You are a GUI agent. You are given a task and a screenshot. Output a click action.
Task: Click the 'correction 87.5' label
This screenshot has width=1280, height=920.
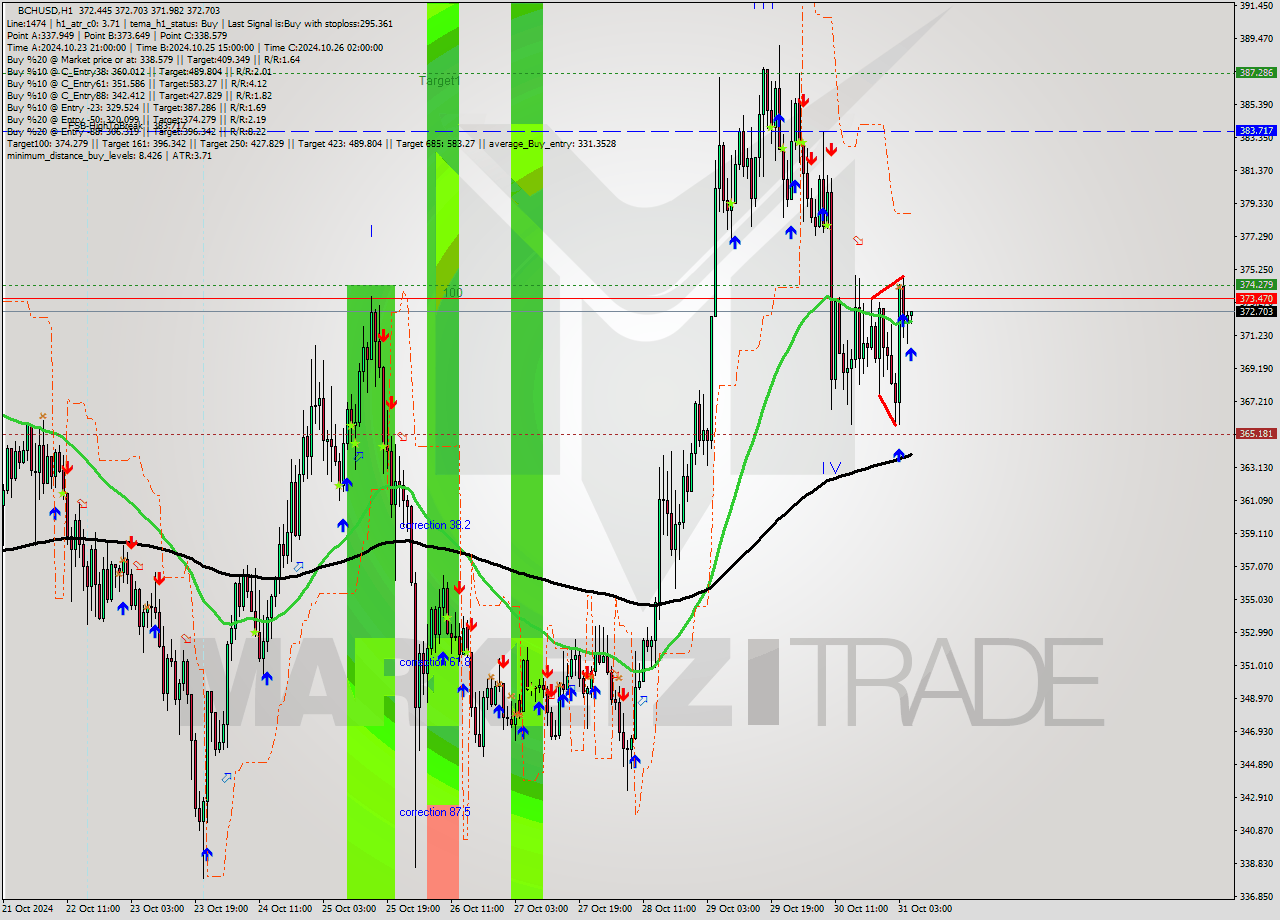pyautogui.click(x=435, y=812)
